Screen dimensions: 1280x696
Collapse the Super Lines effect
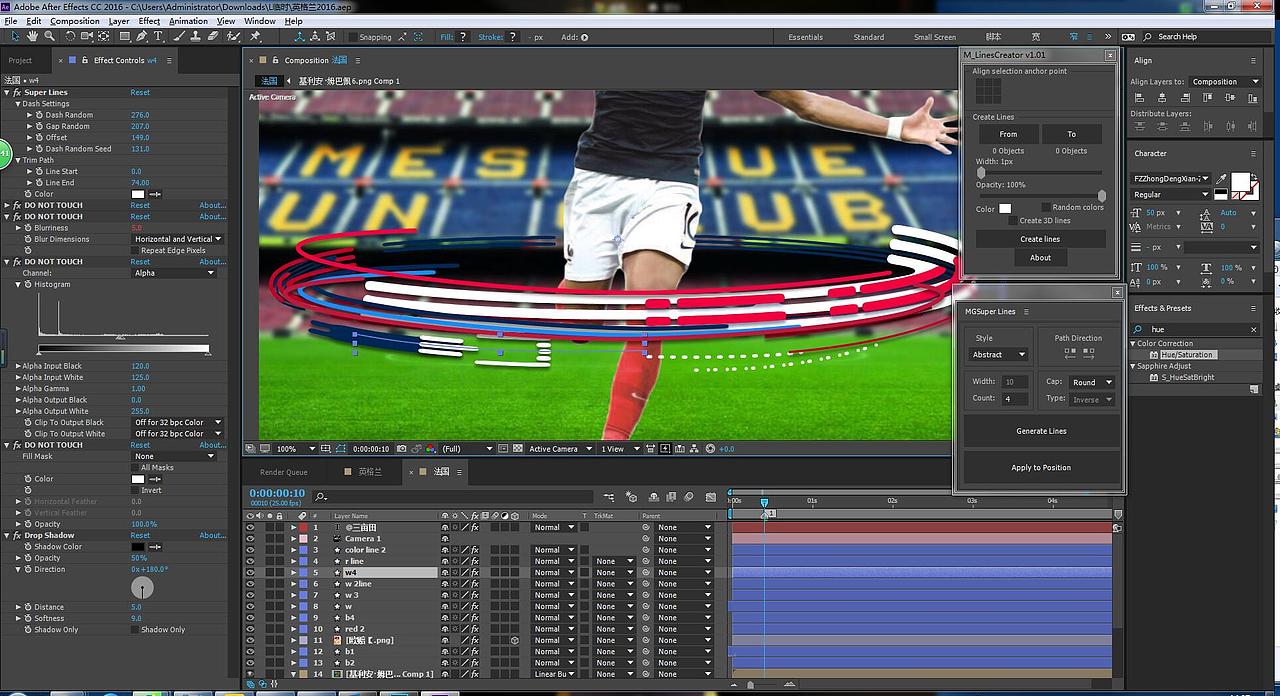pyautogui.click(x=8, y=92)
